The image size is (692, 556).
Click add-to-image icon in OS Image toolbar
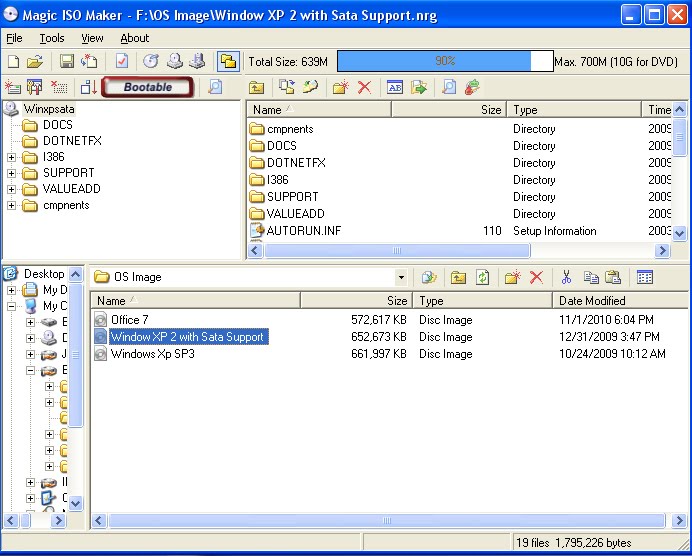pyautogui.click(x=429, y=278)
